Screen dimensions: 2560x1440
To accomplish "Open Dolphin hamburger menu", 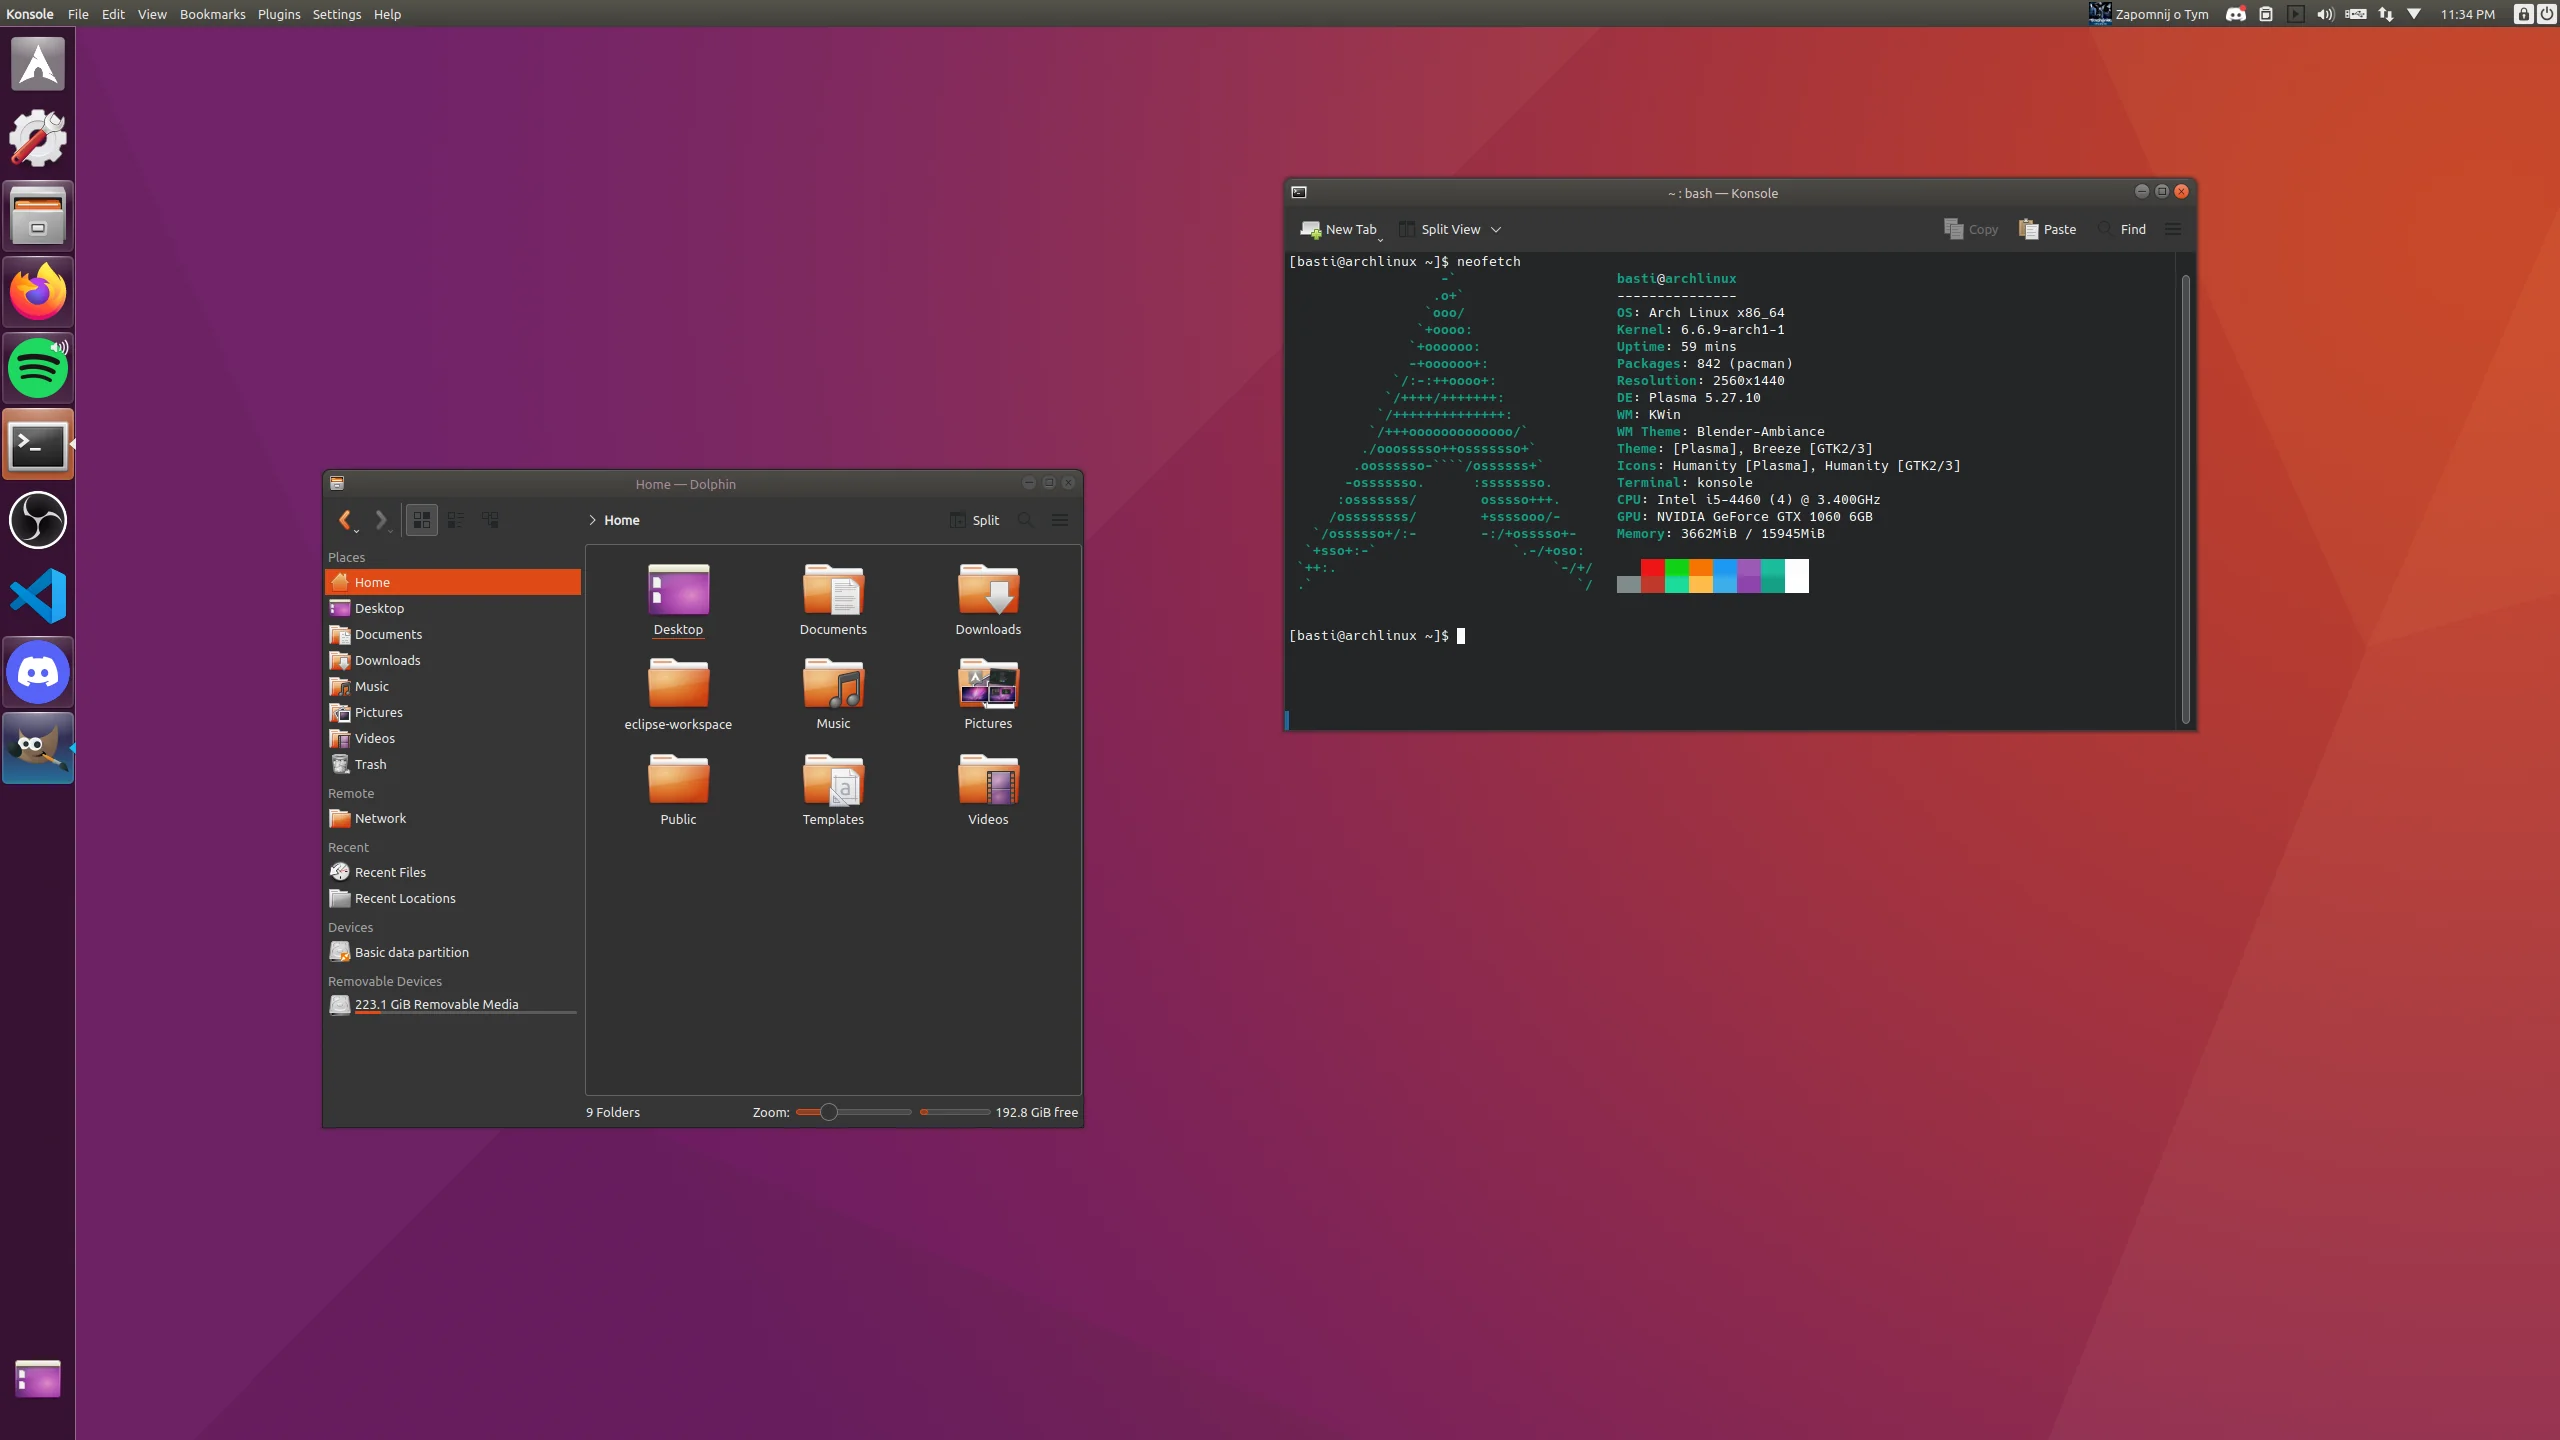I will [x=1060, y=520].
